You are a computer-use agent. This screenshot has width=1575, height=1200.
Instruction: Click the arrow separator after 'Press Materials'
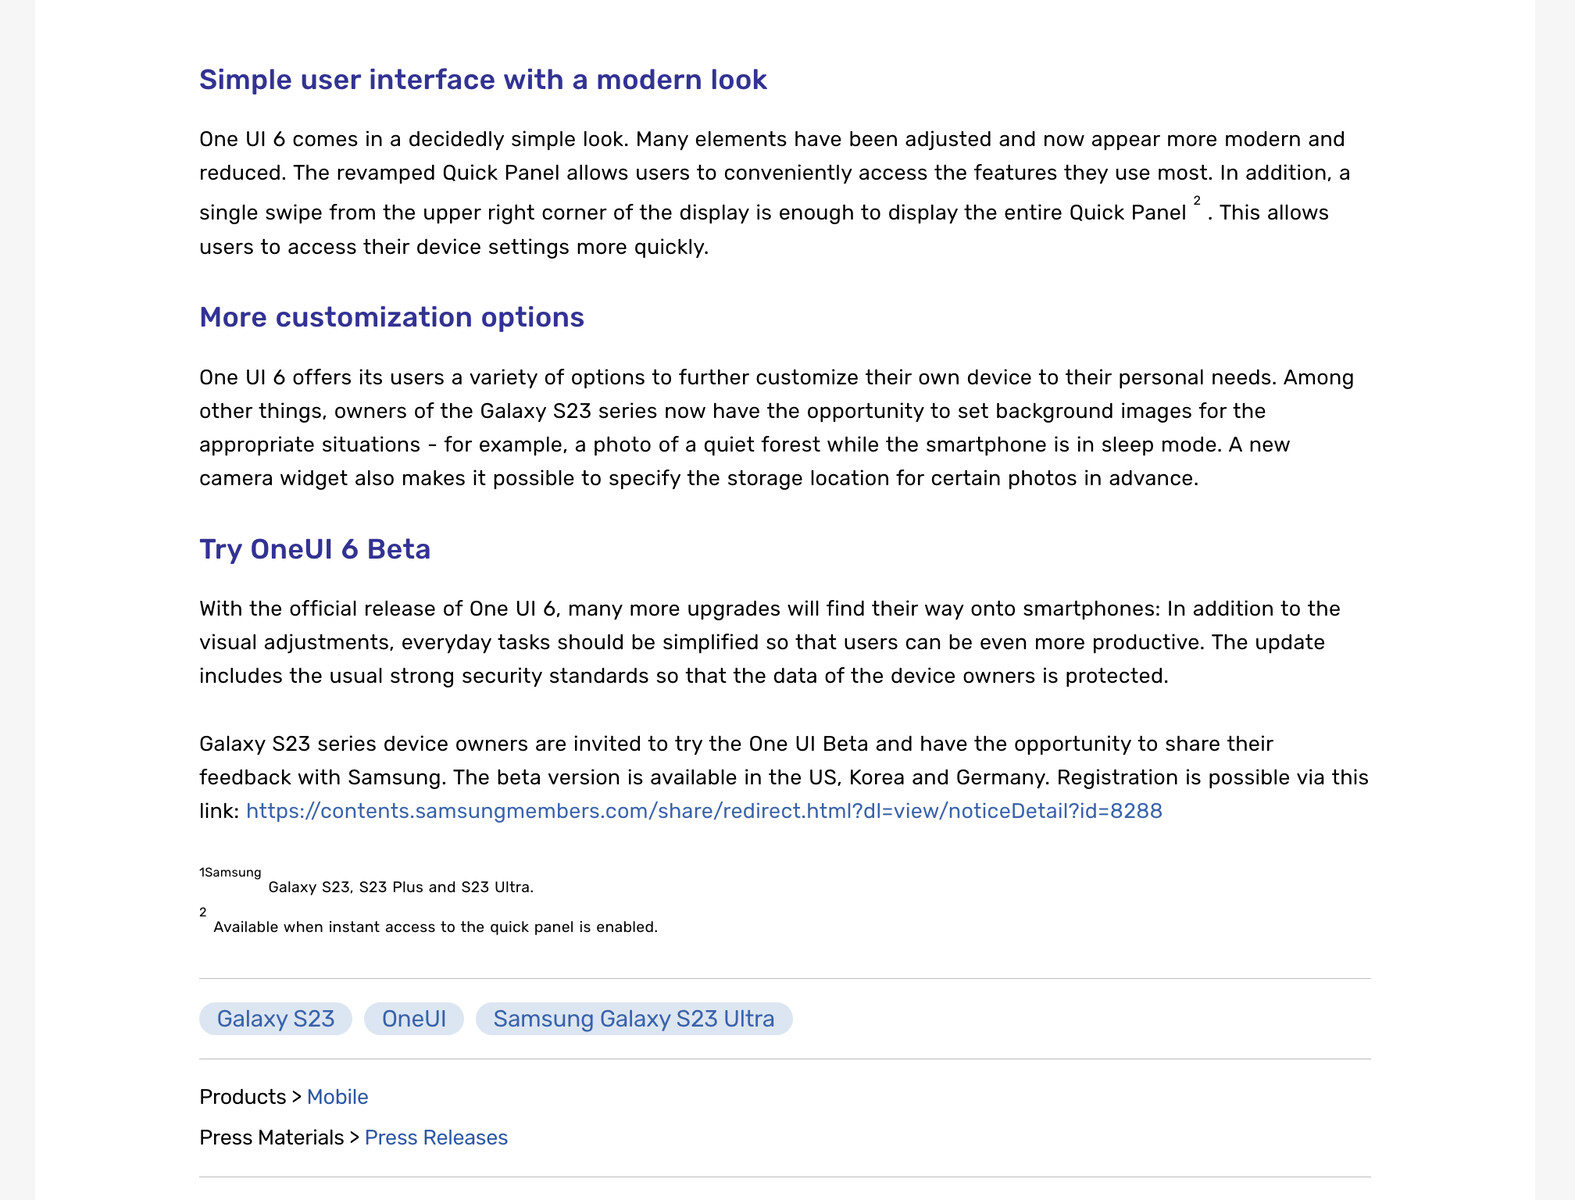pos(354,1138)
